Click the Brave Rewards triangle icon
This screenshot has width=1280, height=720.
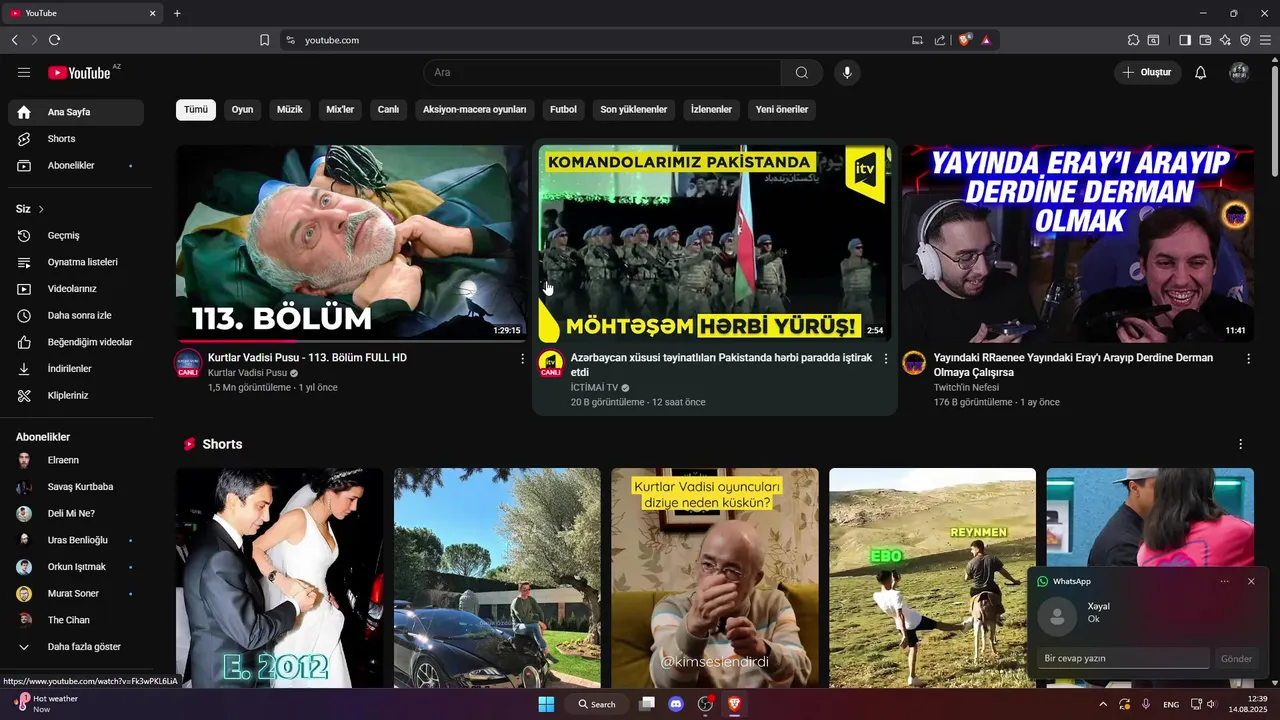pos(986,40)
